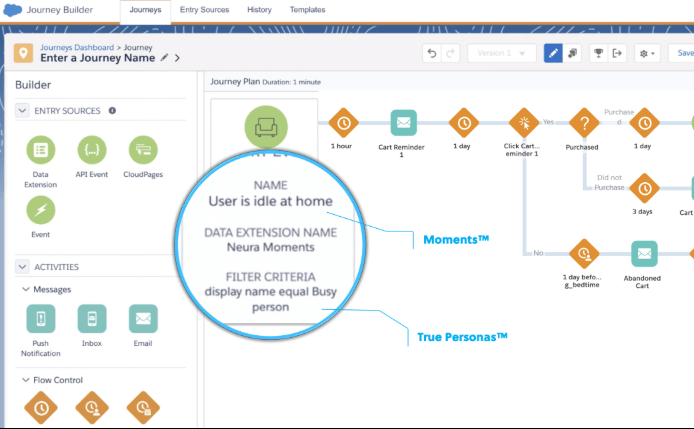Select the Email message activity icon
Screen dimensions: 694x429
pos(143,319)
